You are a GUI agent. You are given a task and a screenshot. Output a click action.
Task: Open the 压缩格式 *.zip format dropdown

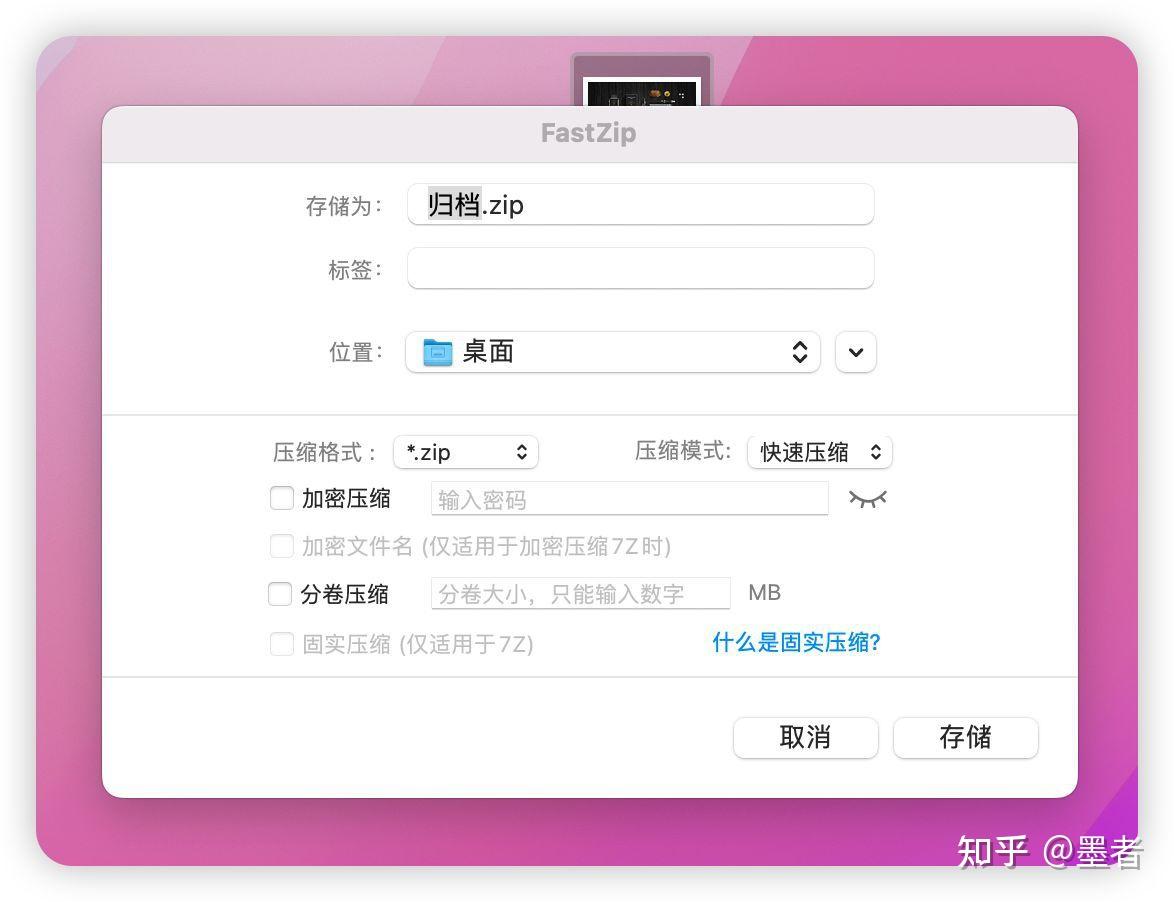point(466,452)
